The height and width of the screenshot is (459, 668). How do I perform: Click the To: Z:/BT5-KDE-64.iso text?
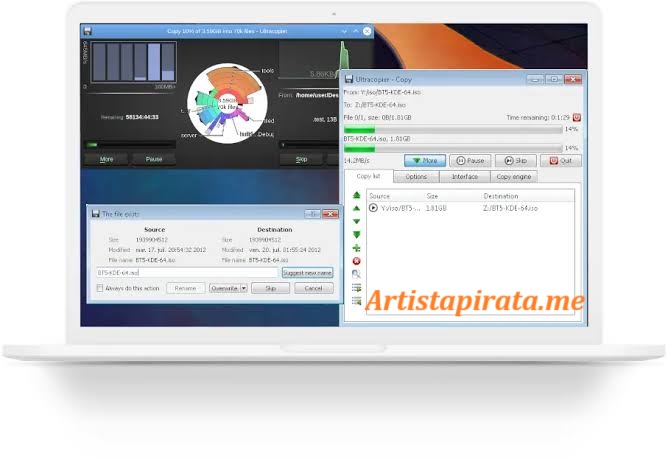pos(374,105)
